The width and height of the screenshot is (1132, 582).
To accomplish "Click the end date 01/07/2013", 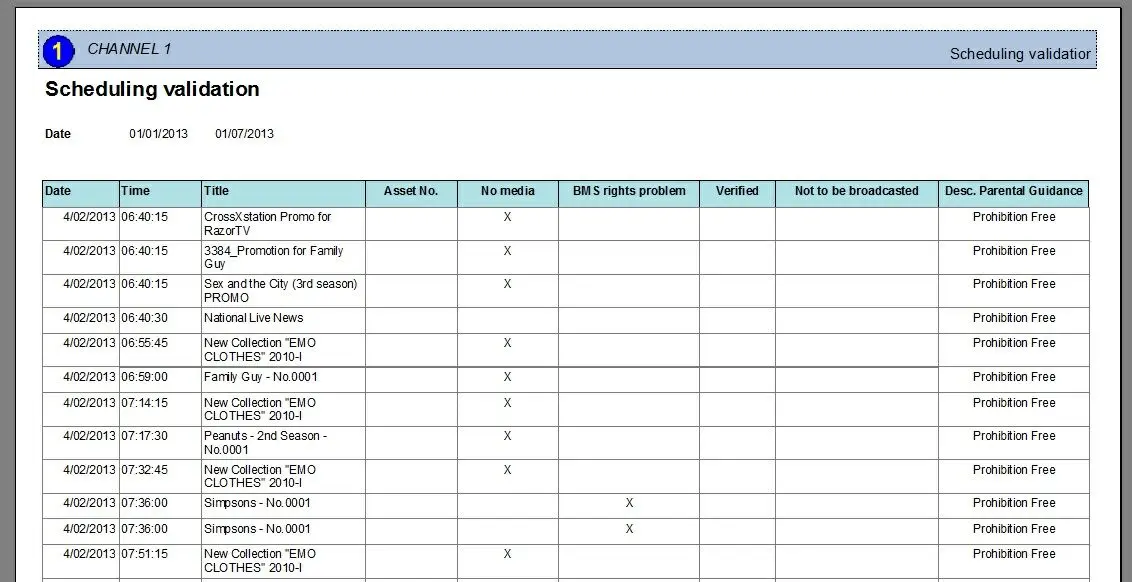I will coord(244,134).
